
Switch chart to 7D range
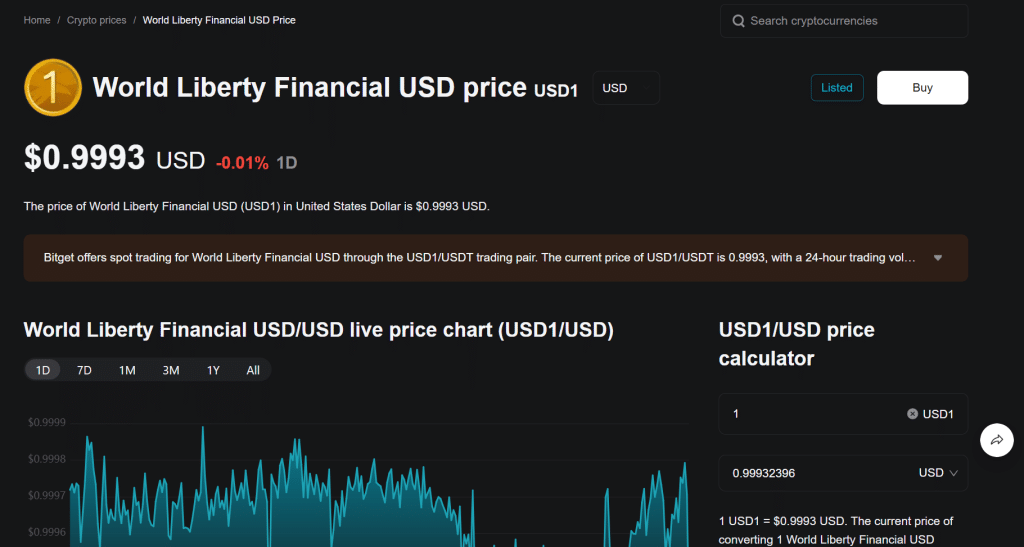pos(84,370)
